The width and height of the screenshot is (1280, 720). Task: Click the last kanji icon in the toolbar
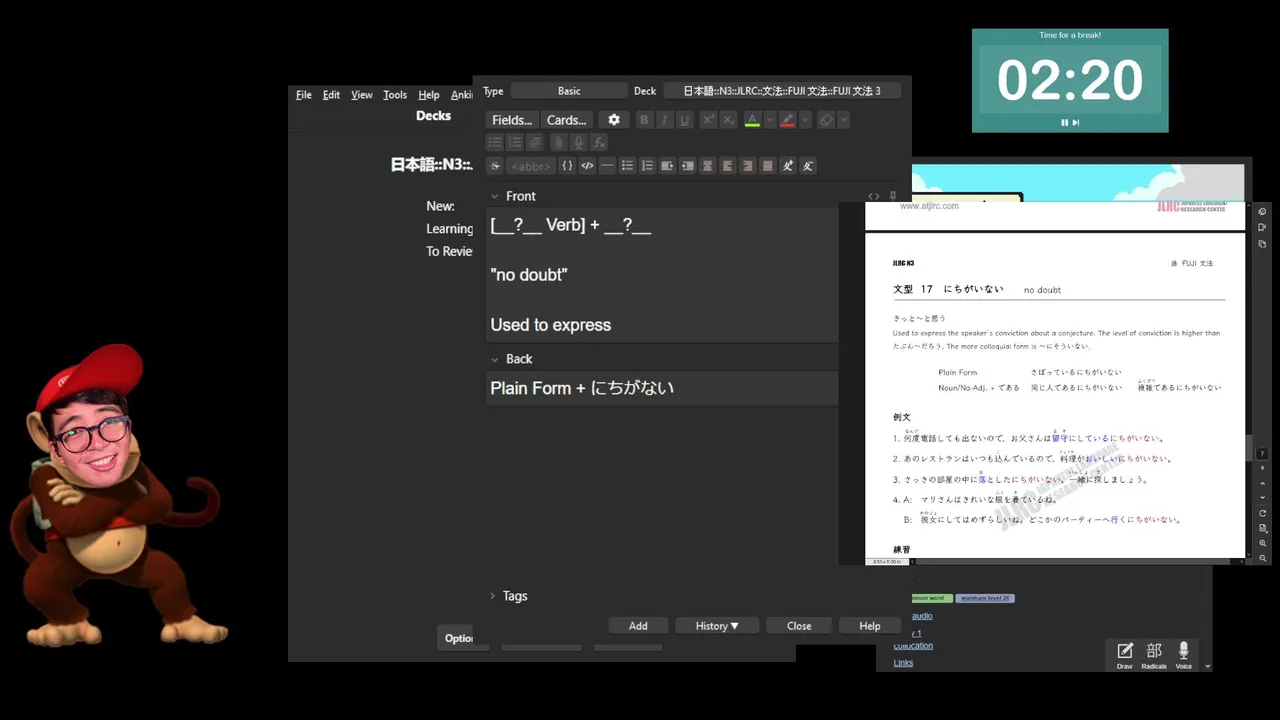pos(808,166)
